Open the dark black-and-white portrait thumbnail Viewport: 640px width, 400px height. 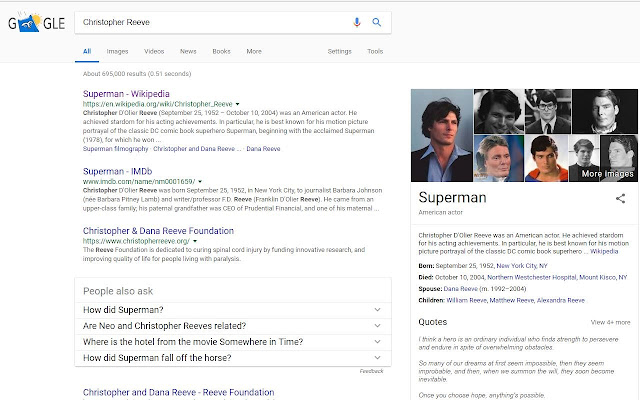tap(604, 111)
